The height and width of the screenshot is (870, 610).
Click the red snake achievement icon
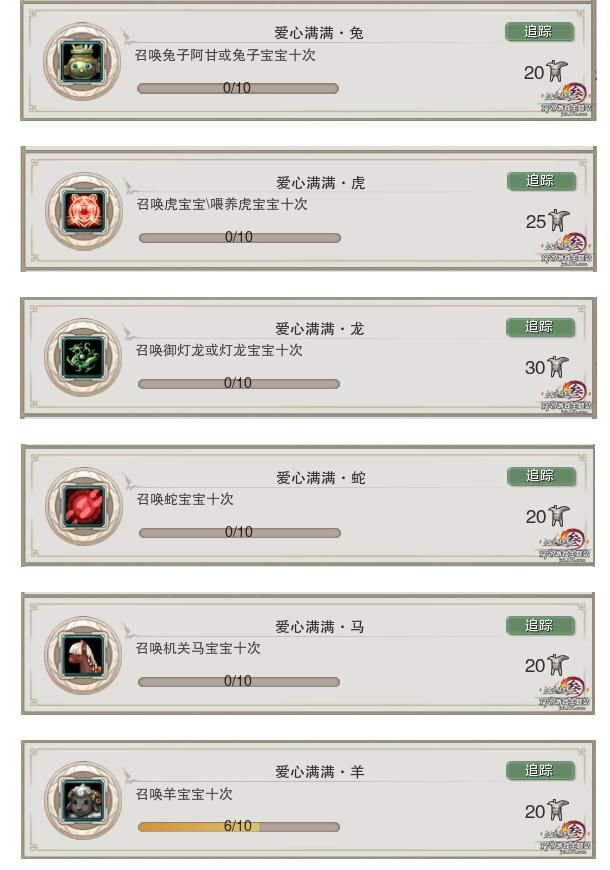click(x=84, y=506)
